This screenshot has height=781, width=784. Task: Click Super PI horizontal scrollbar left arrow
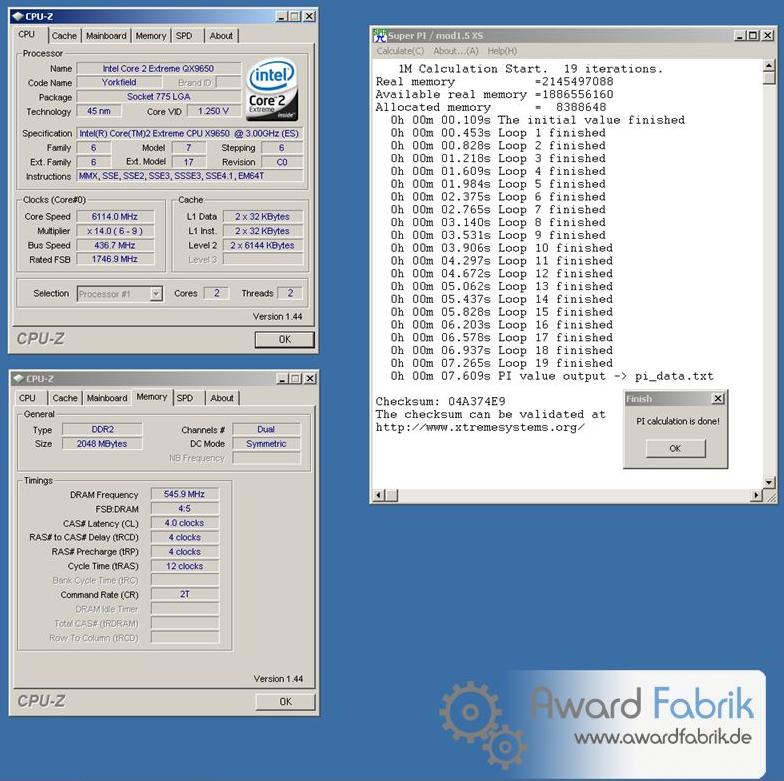pos(379,496)
